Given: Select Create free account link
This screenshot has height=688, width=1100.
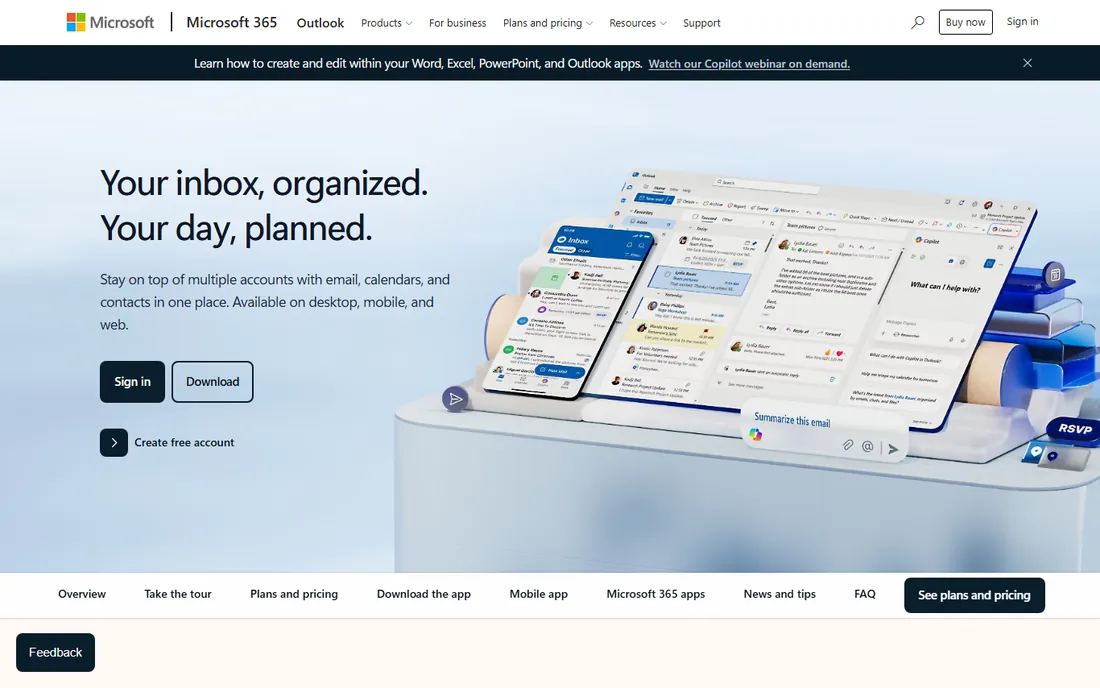Looking at the screenshot, I should point(185,443).
